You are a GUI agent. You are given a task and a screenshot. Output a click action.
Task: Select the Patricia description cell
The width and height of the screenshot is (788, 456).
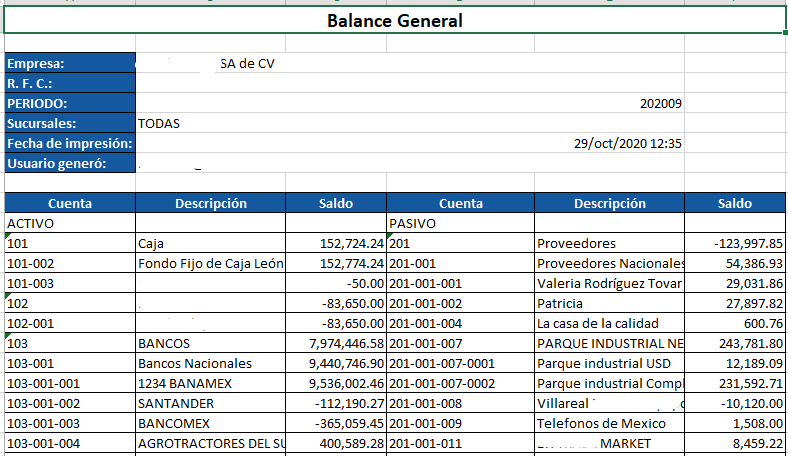point(610,303)
